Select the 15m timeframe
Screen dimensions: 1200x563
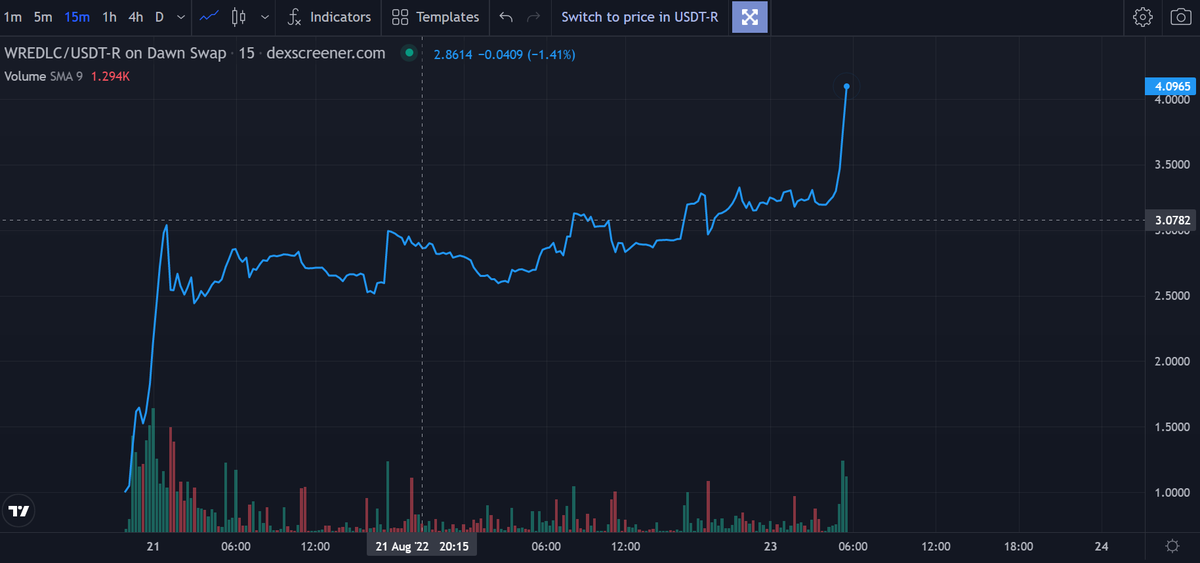77,17
